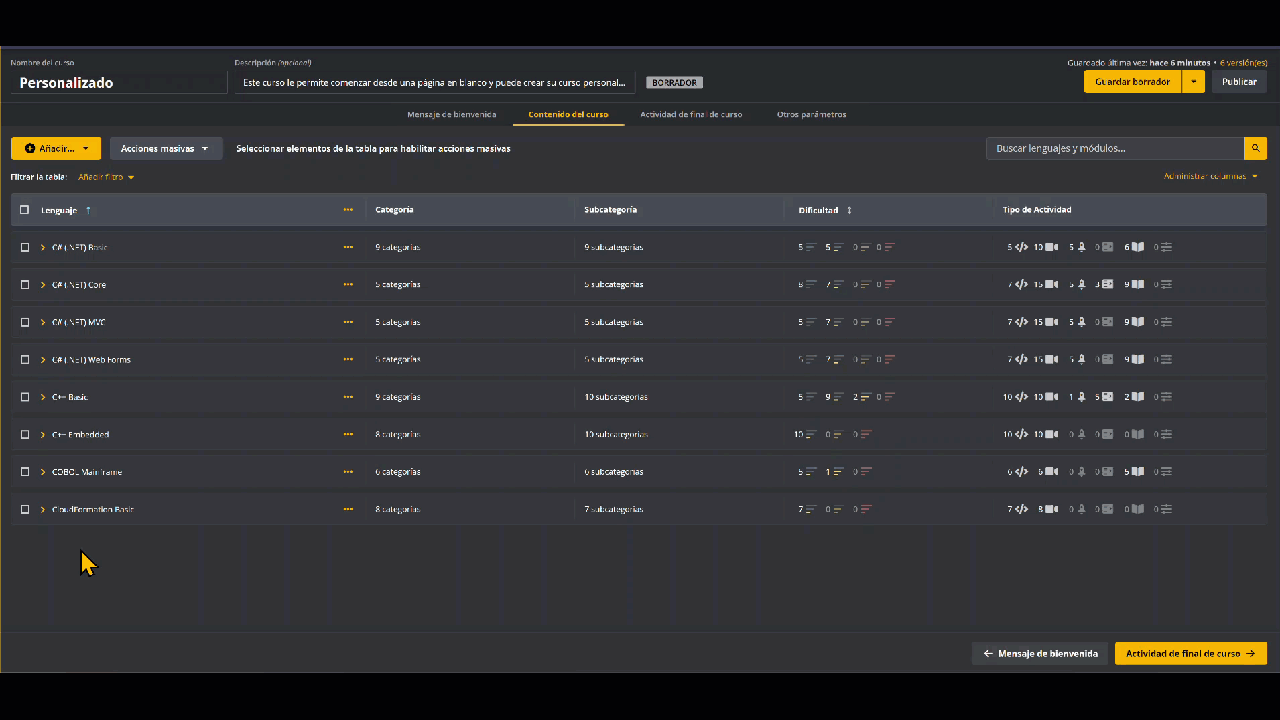This screenshot has height=720, width=1280.
Task: Check the C# (.NET) MVC row checkbox
Action: pos(25,322)
